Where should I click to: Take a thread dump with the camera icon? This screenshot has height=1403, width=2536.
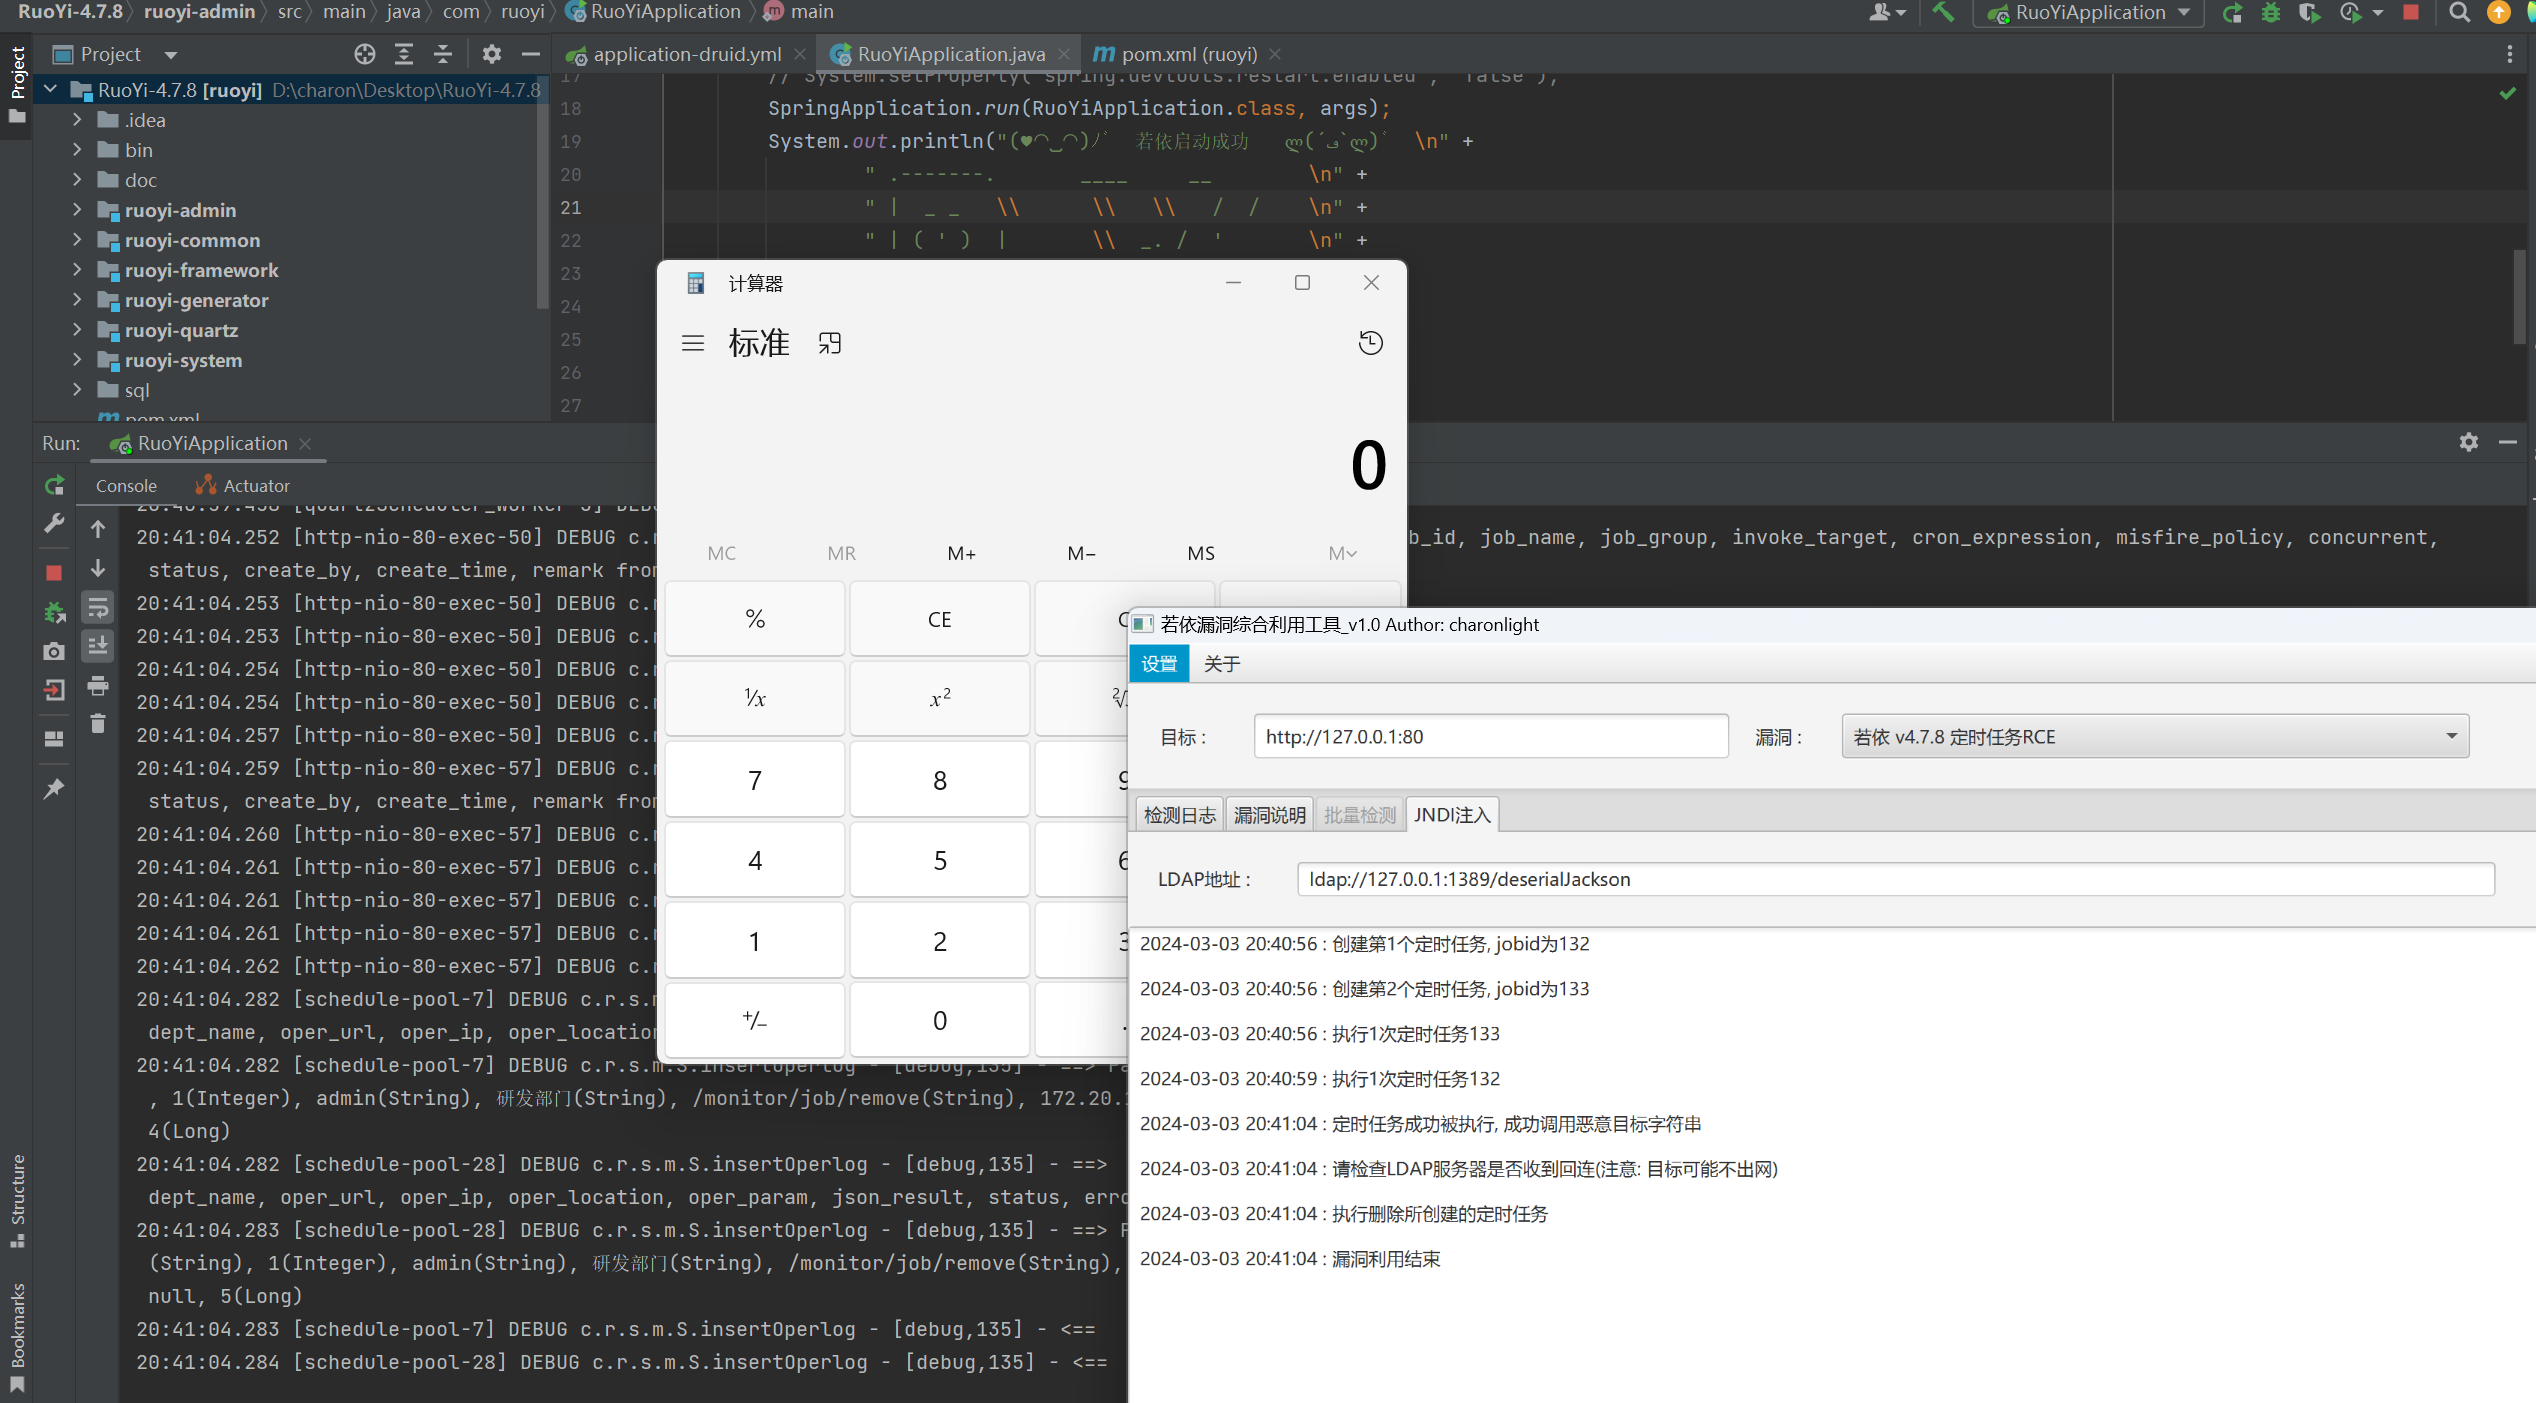(x=54, y=651)
